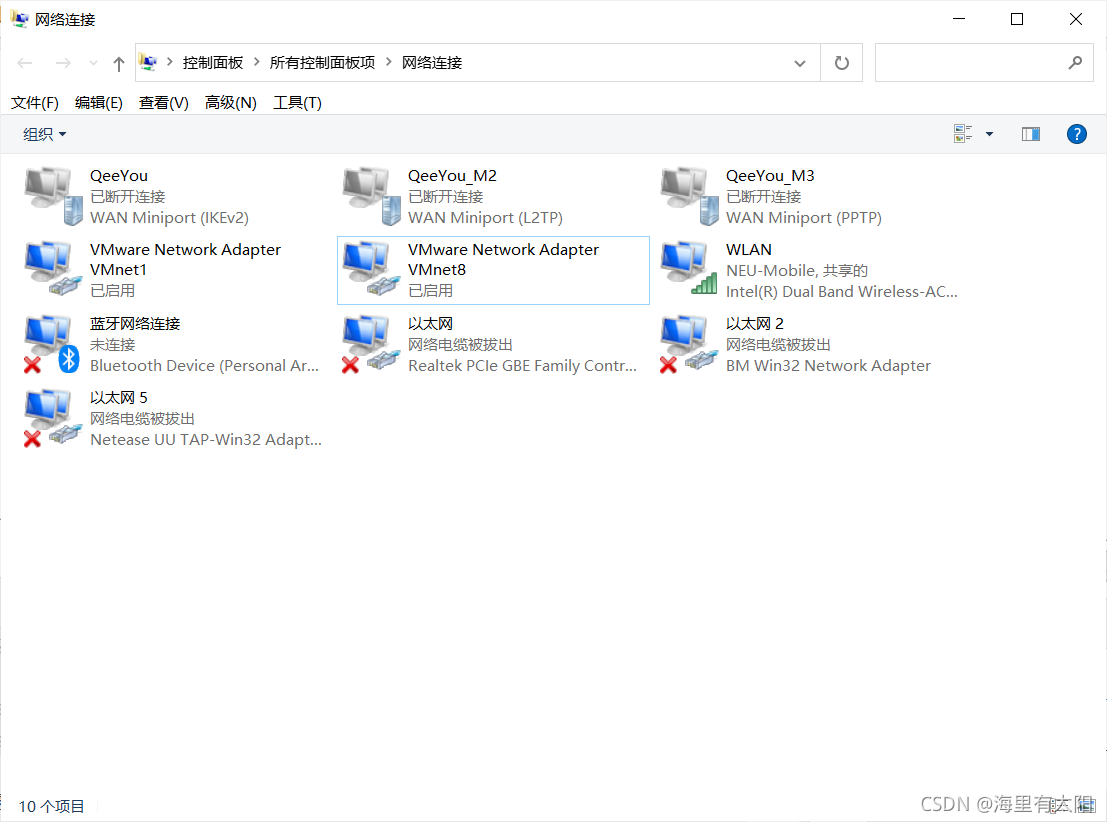1107x822 pixels.
Task: Click the NEU-Mobile, 共享的 status text
Action: coord(796,270)
